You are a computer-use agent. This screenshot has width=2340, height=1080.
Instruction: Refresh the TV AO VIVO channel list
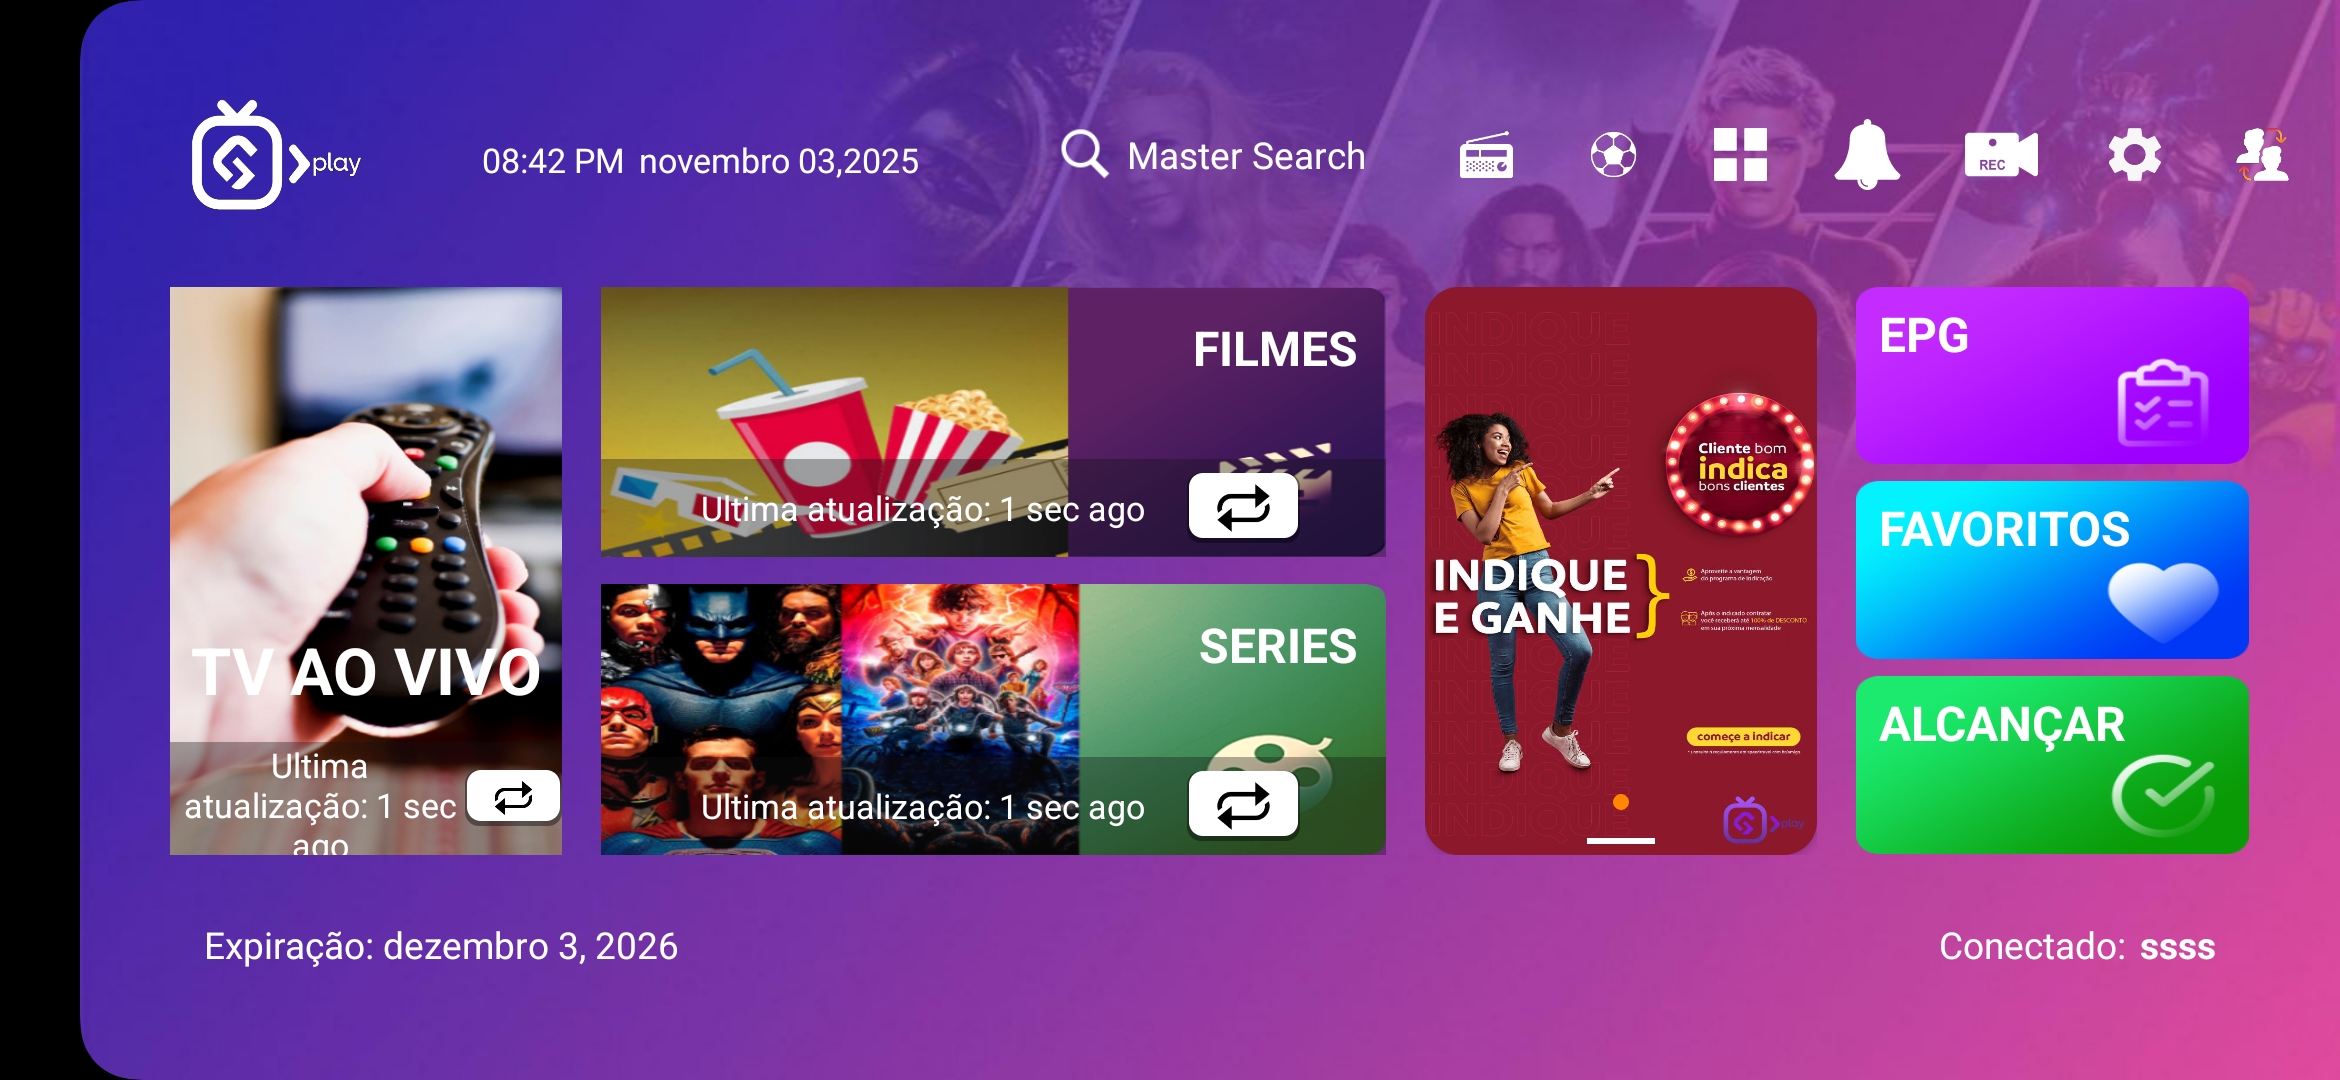click(513, 797)
